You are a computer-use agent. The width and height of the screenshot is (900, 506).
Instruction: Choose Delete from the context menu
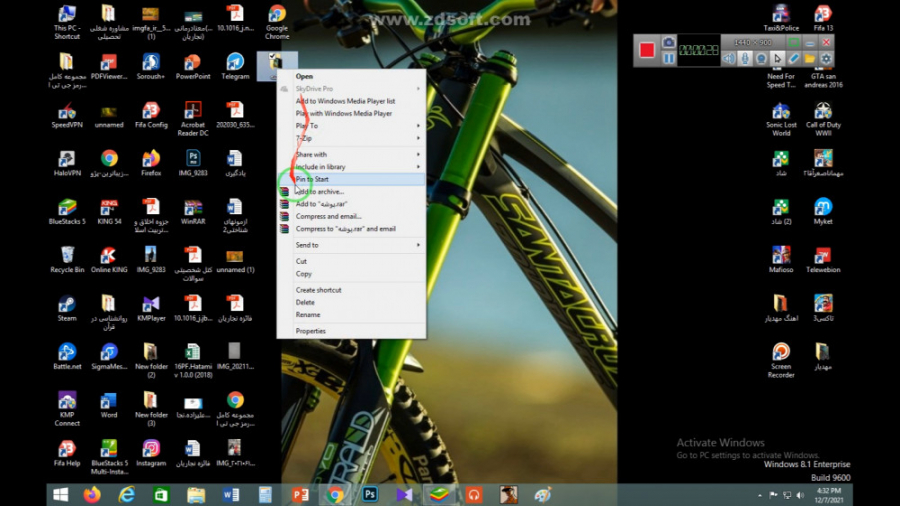[351, 302]
